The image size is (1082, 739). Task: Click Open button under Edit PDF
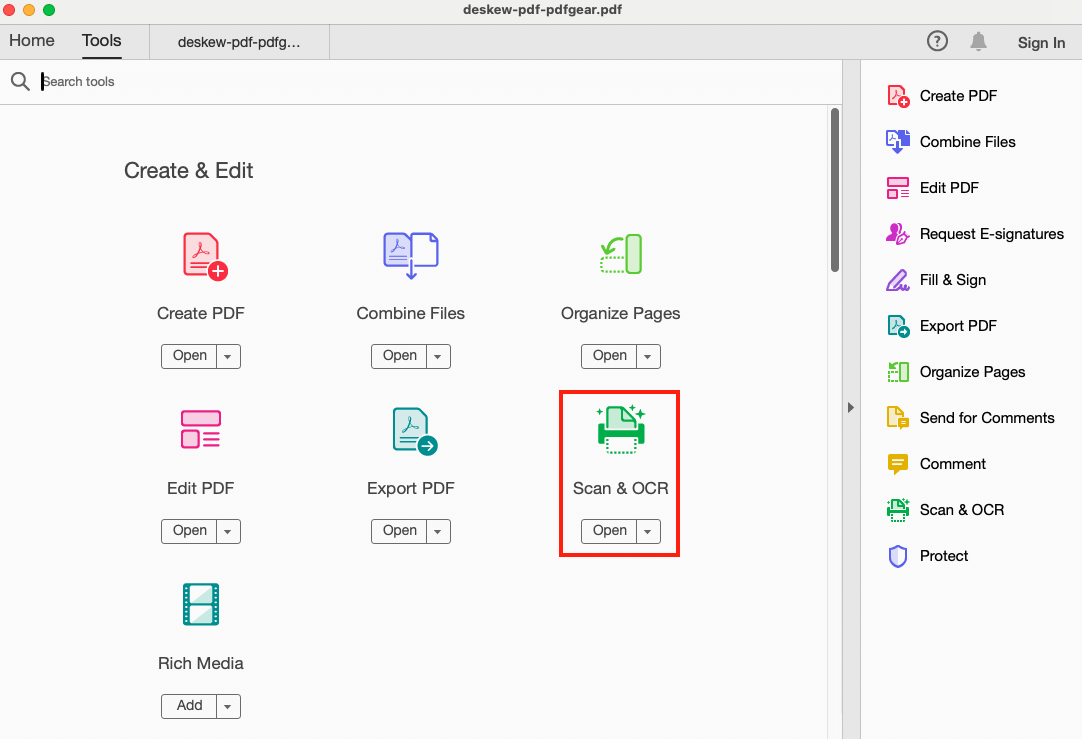tap(190, 531)
